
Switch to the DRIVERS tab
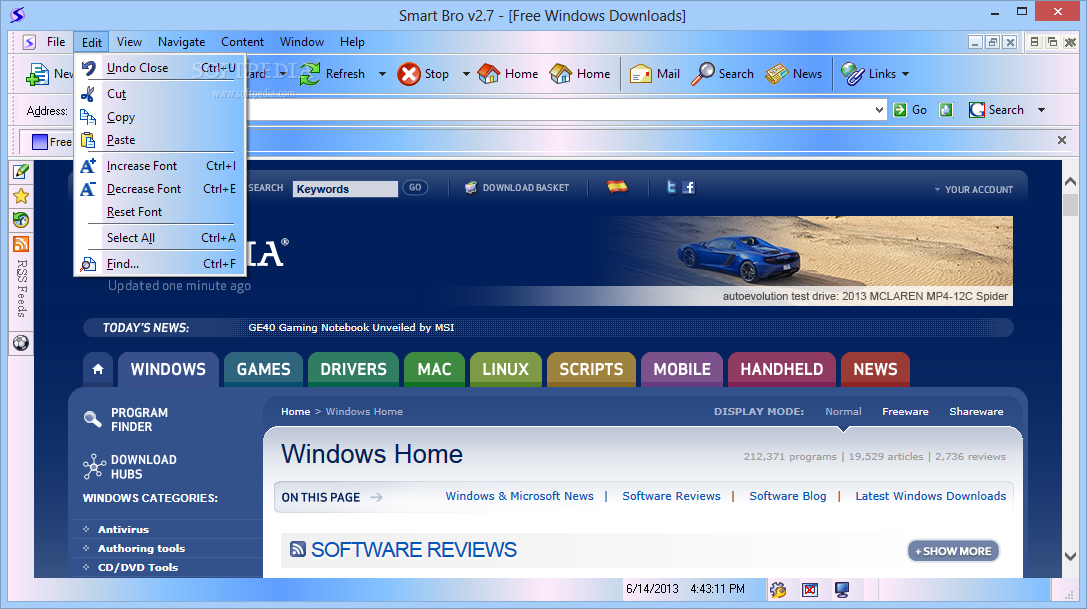pos(354,369)
